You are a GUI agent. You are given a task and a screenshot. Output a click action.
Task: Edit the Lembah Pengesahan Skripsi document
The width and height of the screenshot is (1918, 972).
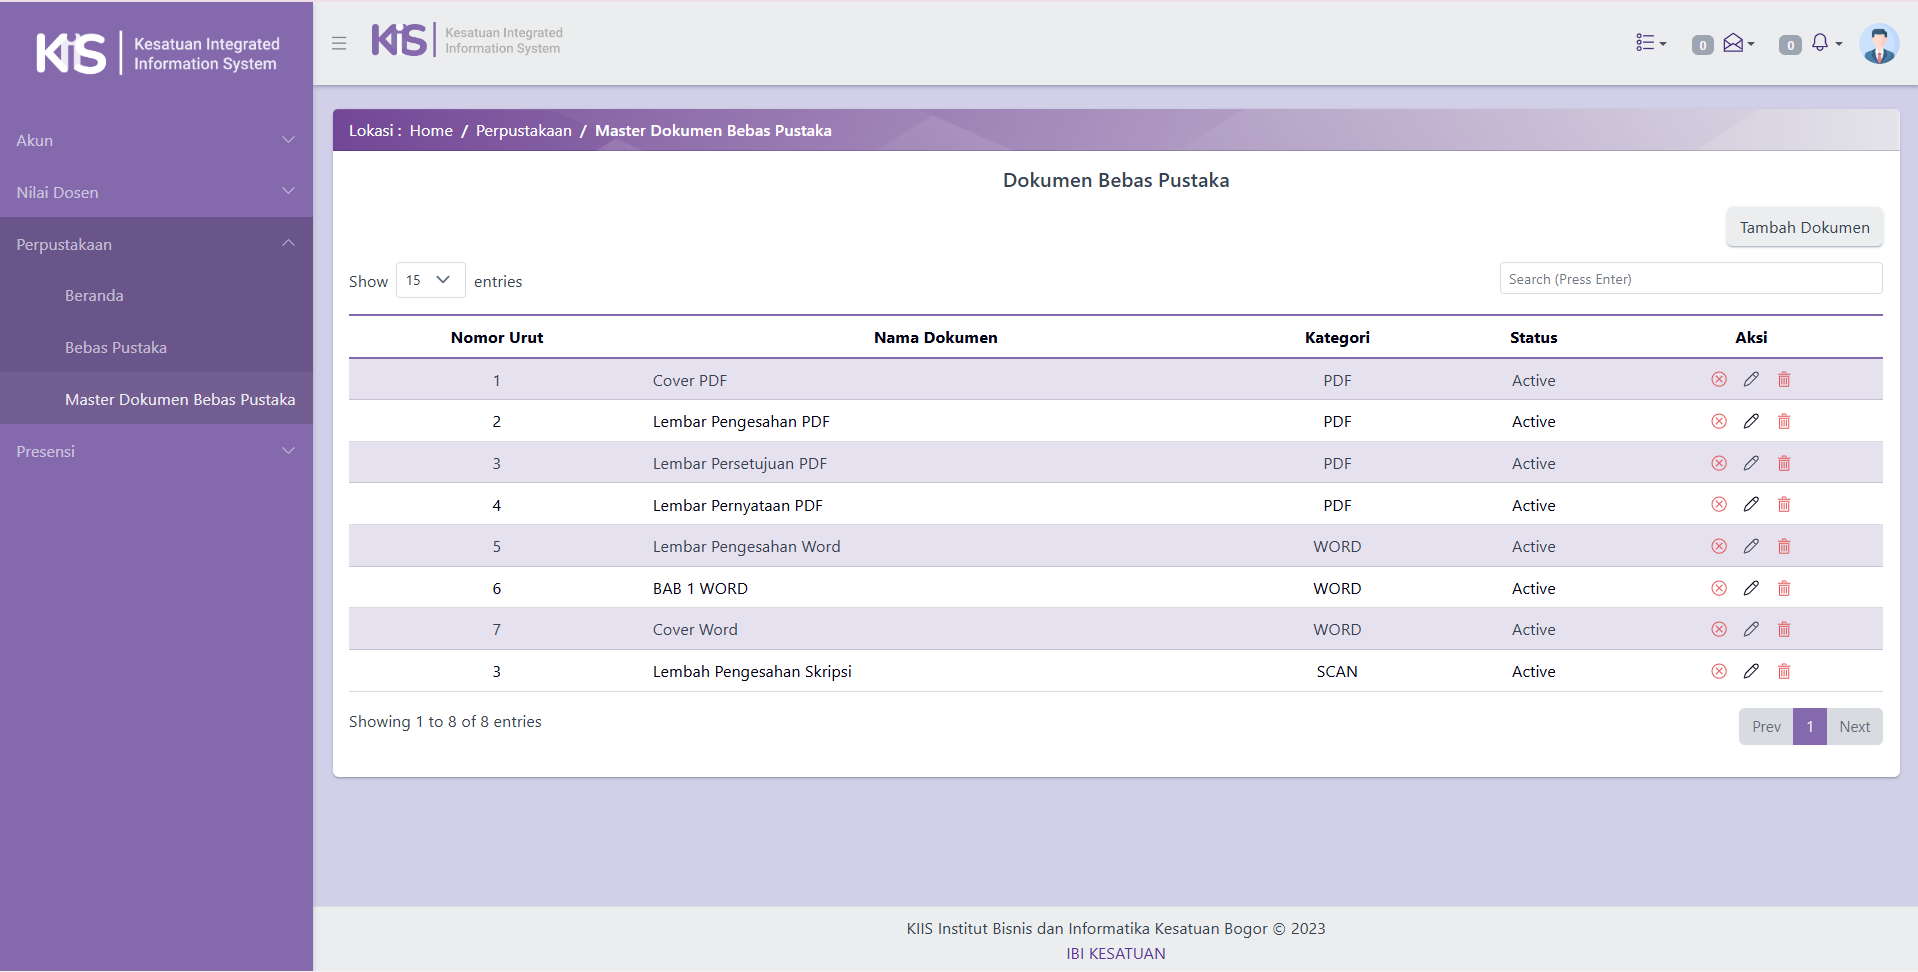tap(1751, 672)
